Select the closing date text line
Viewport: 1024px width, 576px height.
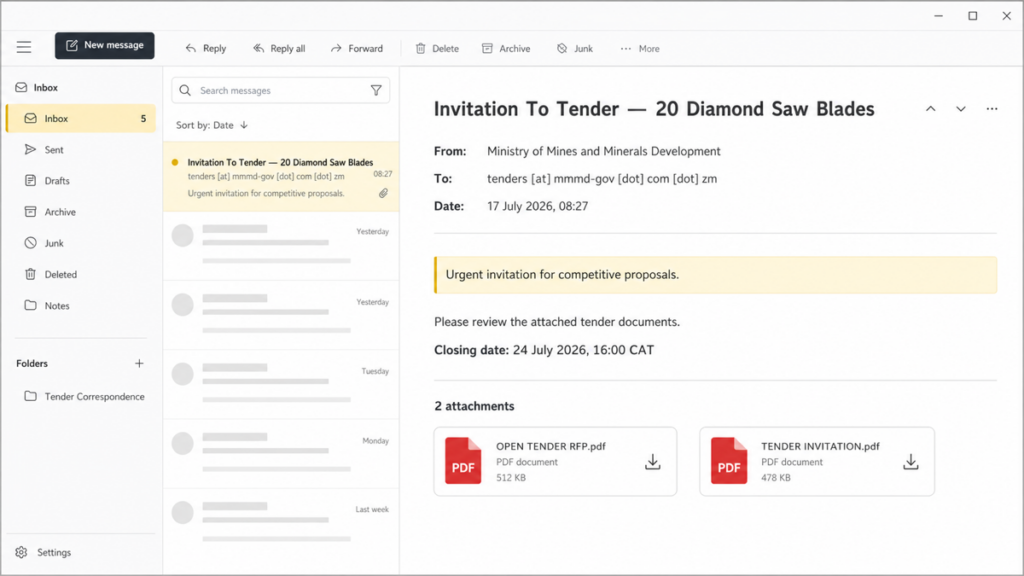coord(544,350)
